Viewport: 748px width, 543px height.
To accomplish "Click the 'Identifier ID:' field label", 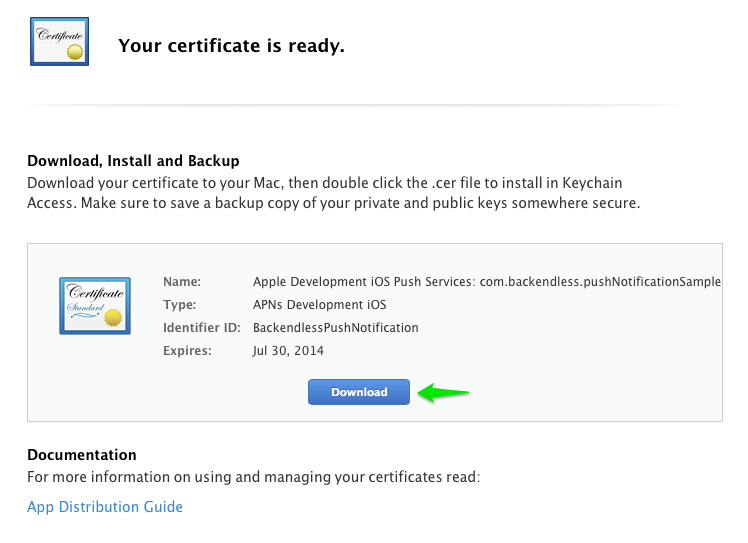I will [x=201, y=328].
